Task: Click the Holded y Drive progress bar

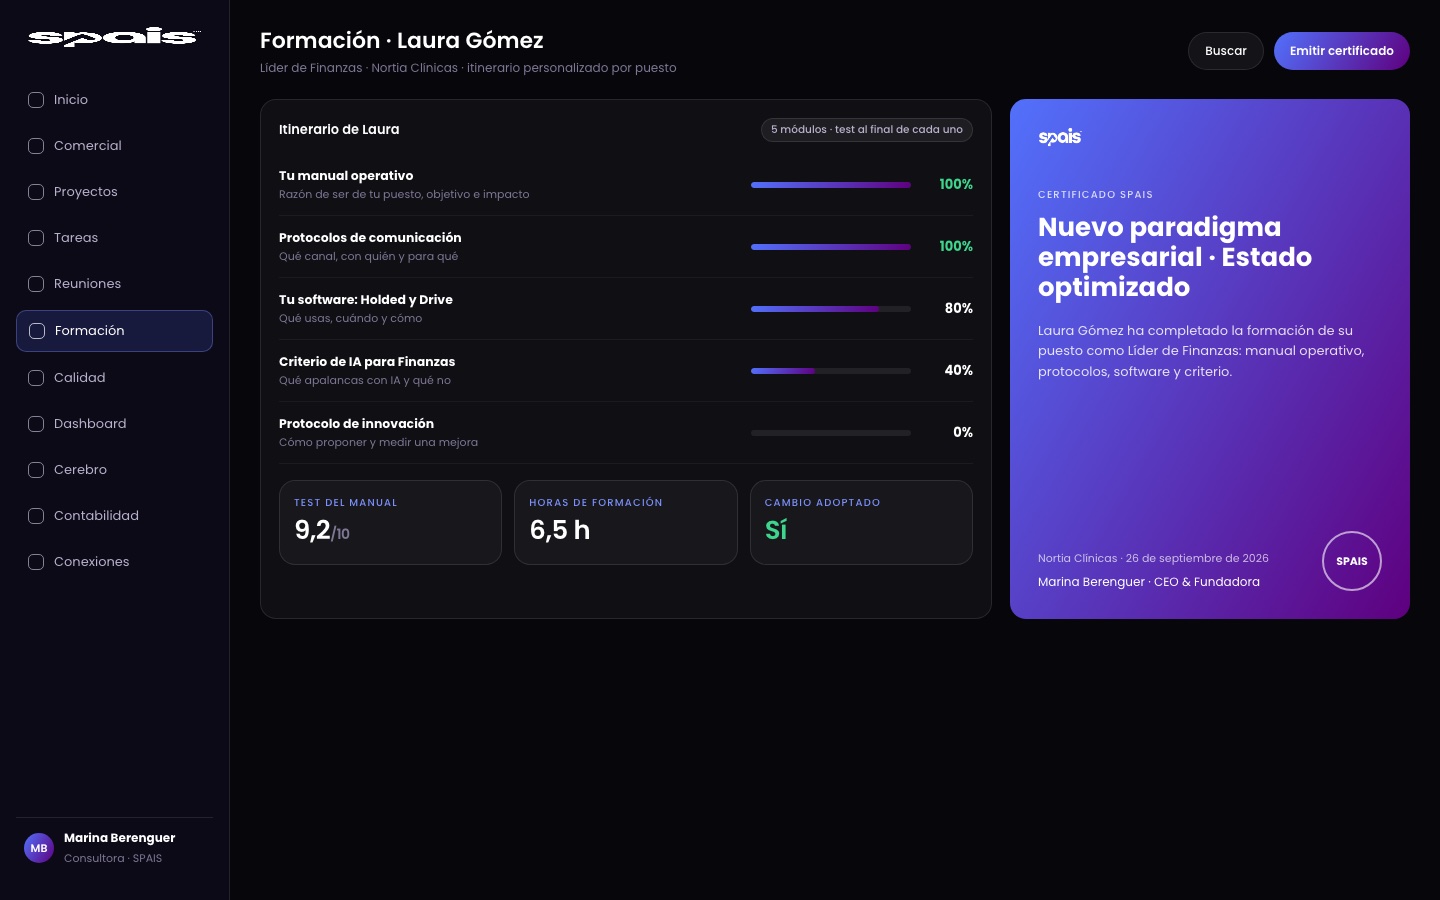Action: tap(831, 309)
